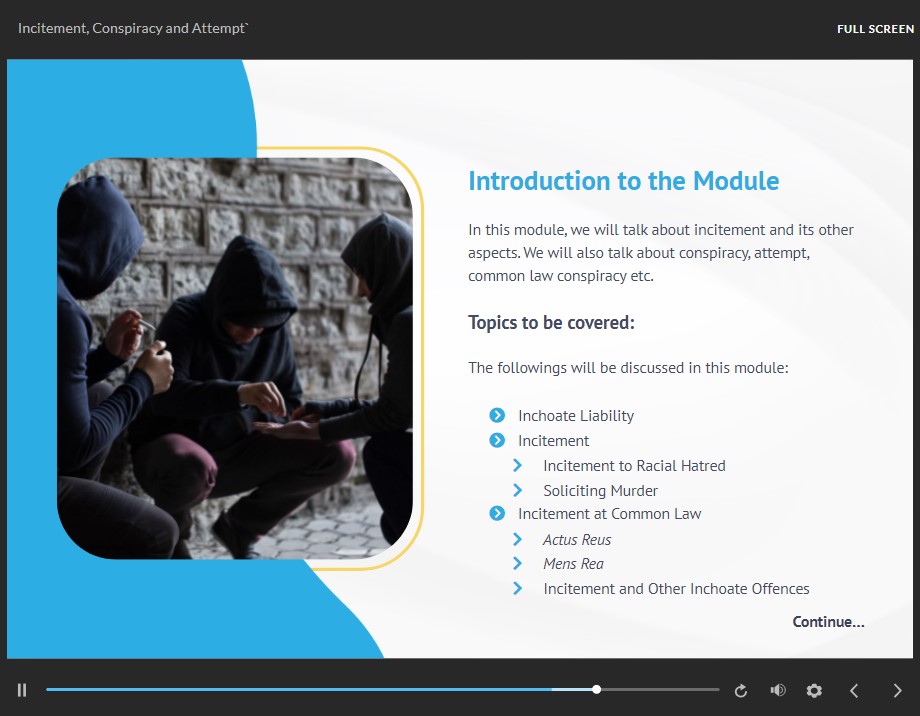This screenshot has width=920, height=716.
Task: Click the chevron beside Incitement to Racial Hatred
Action: pyautogui.click(x=517, y=465)
